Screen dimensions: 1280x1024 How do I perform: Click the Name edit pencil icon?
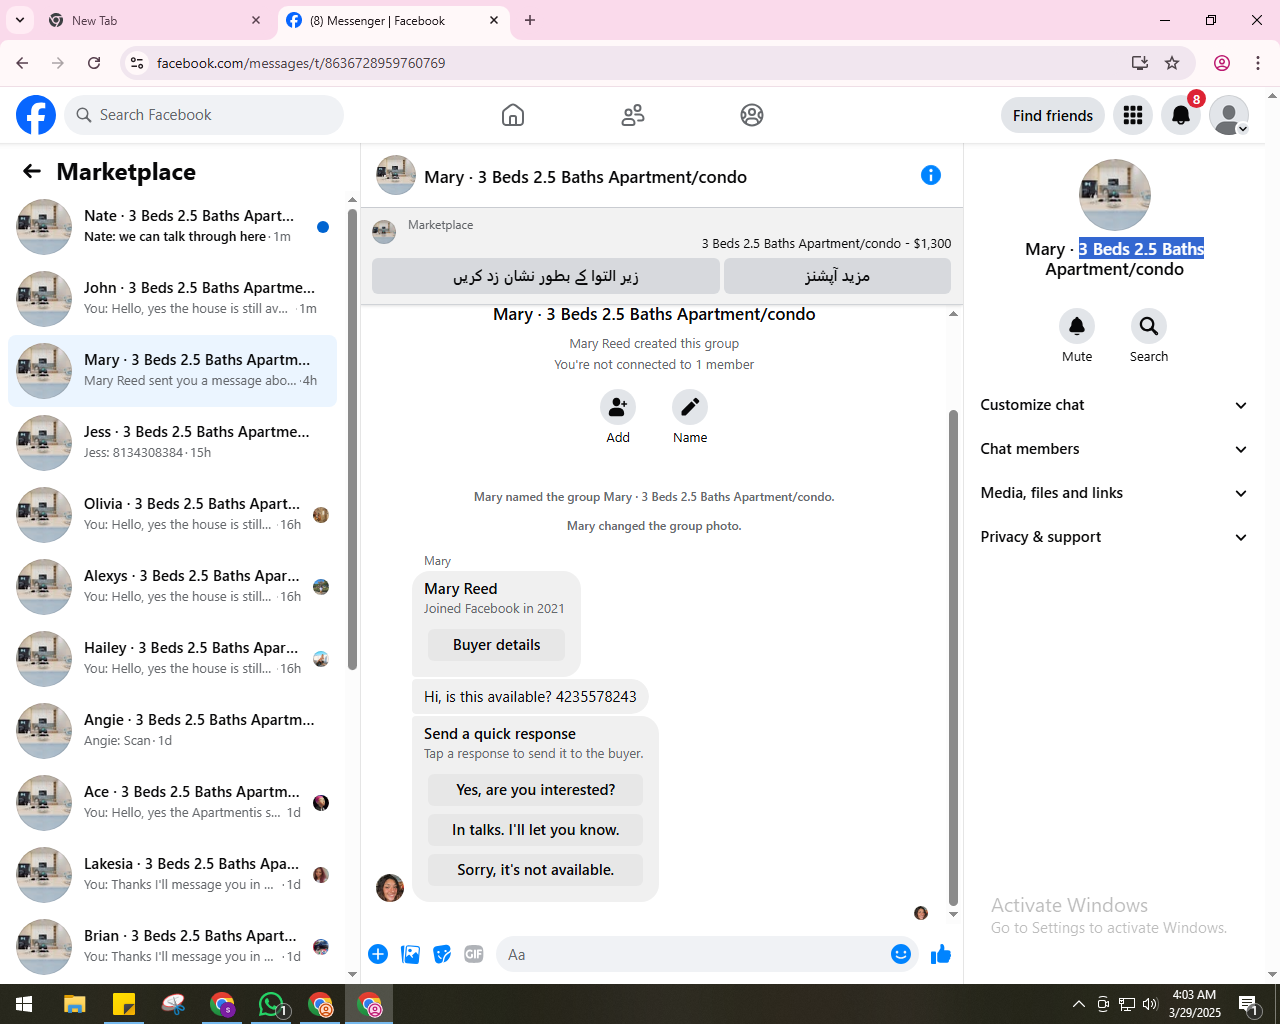tap(690, 407)
